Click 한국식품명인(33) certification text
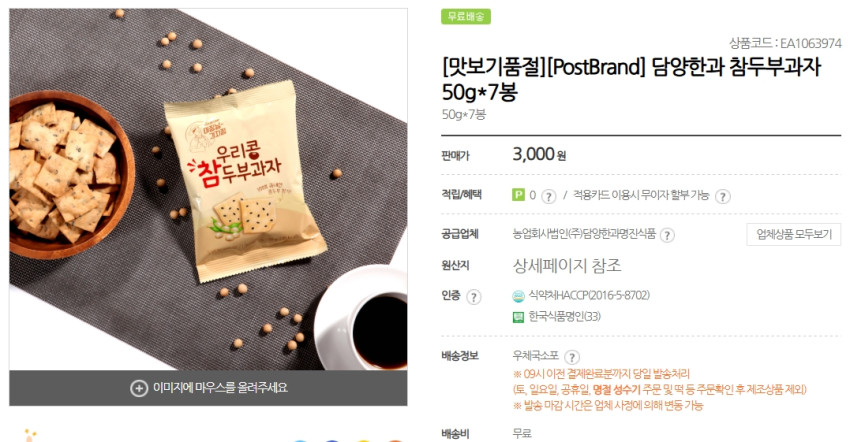This screenshot has height=442, width=850. pos(564,317)
